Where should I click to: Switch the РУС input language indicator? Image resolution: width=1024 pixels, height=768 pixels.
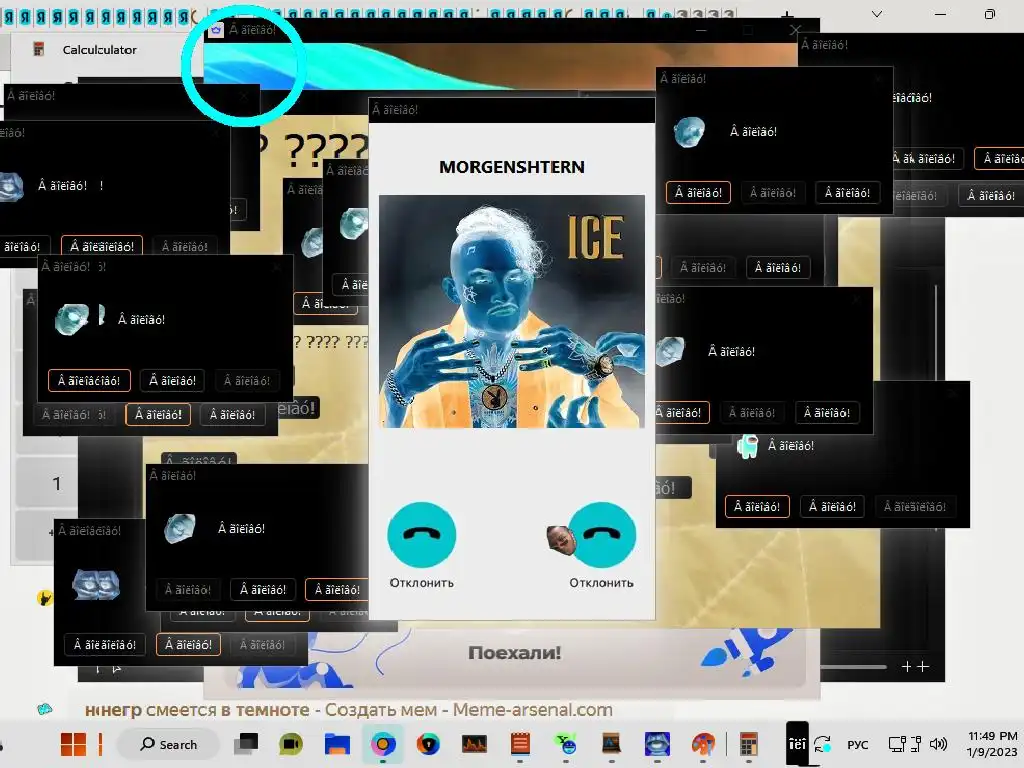(x=857, y=744)
